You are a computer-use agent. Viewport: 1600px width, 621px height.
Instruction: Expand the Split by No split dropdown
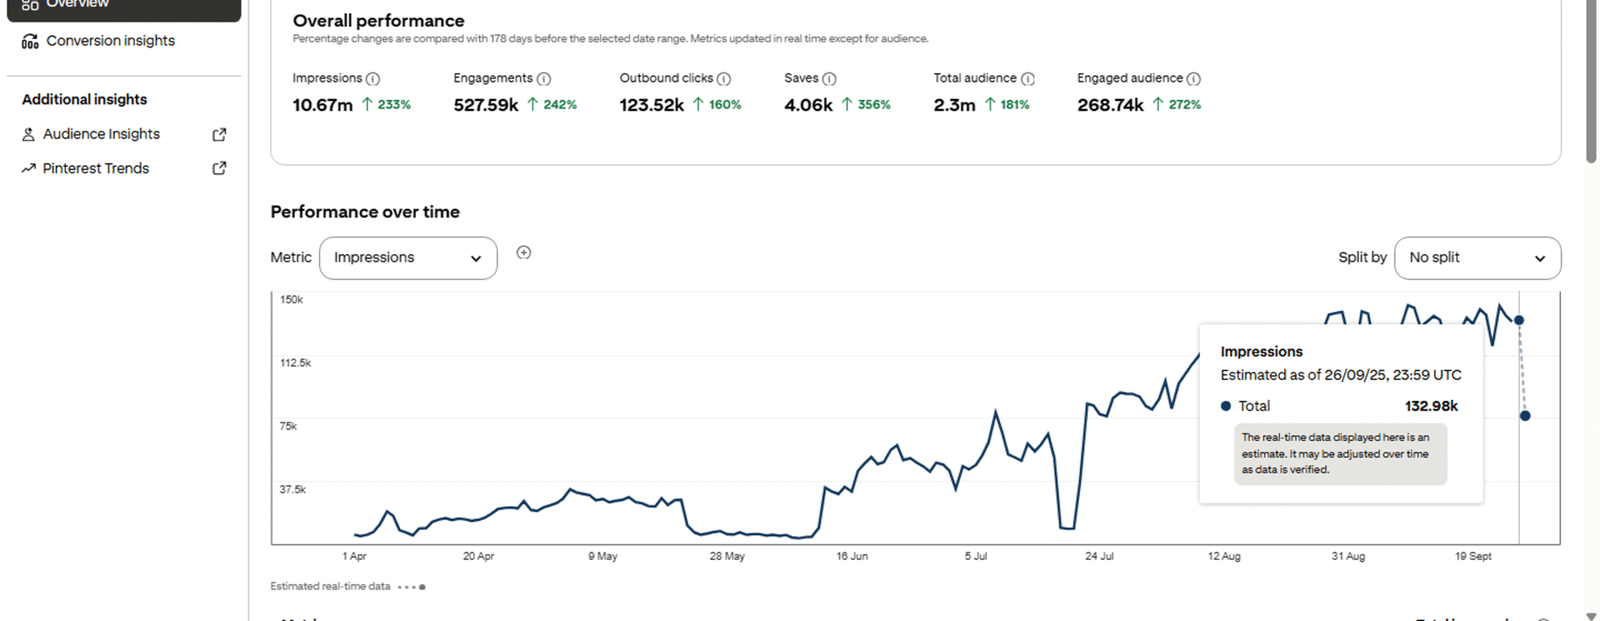(x=1477, y=258)
